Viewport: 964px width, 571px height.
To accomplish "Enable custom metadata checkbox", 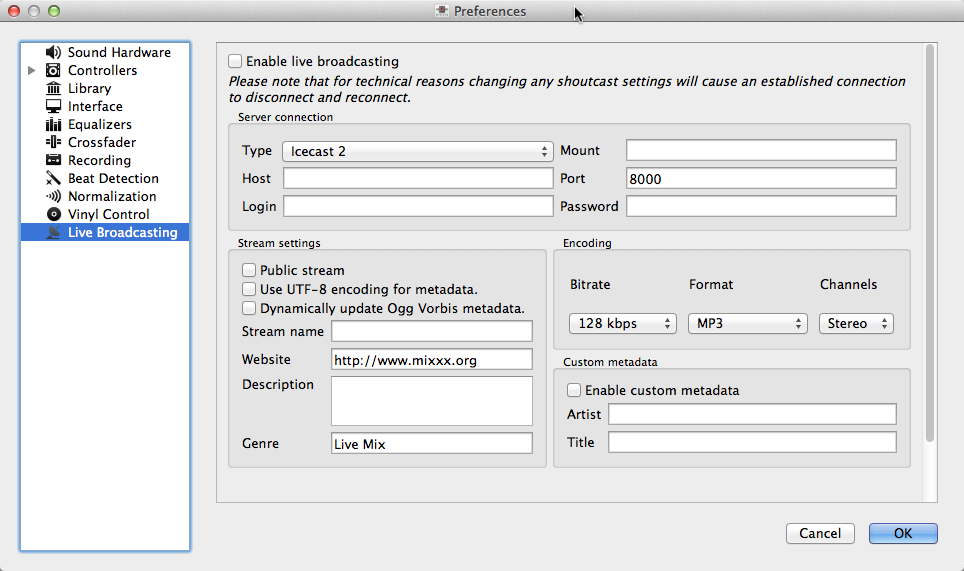I will 574,390.
